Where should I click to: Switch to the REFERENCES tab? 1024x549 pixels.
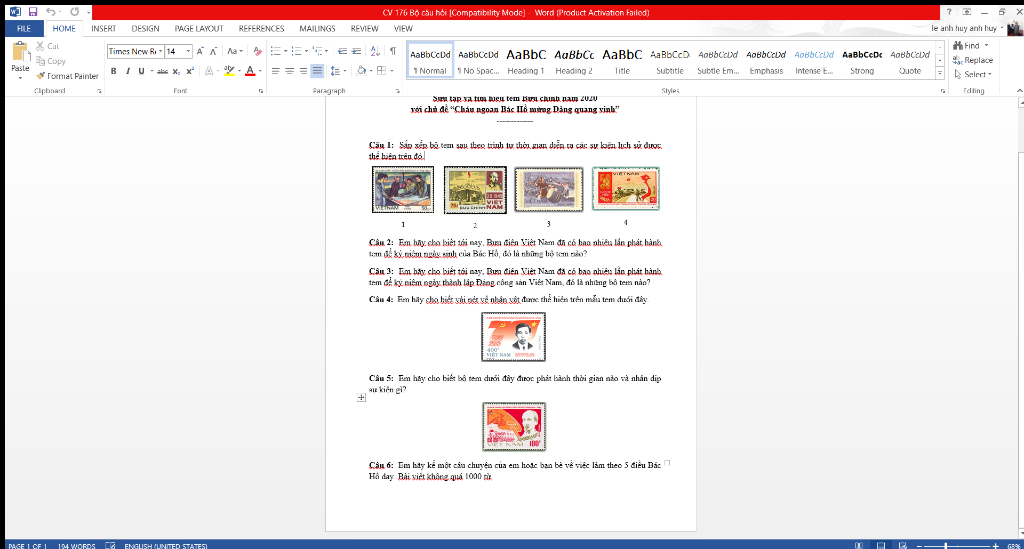coord(261,28)
